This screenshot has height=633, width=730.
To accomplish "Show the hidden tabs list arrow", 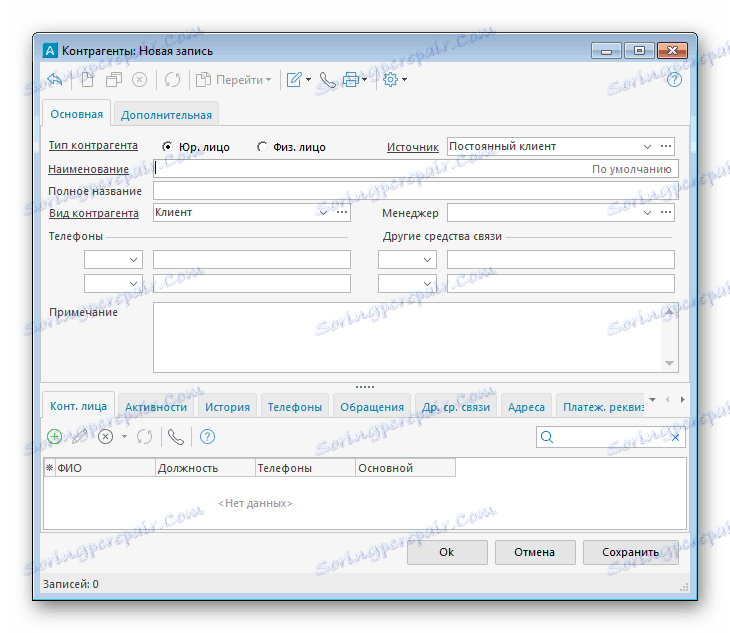I will 652,399.
